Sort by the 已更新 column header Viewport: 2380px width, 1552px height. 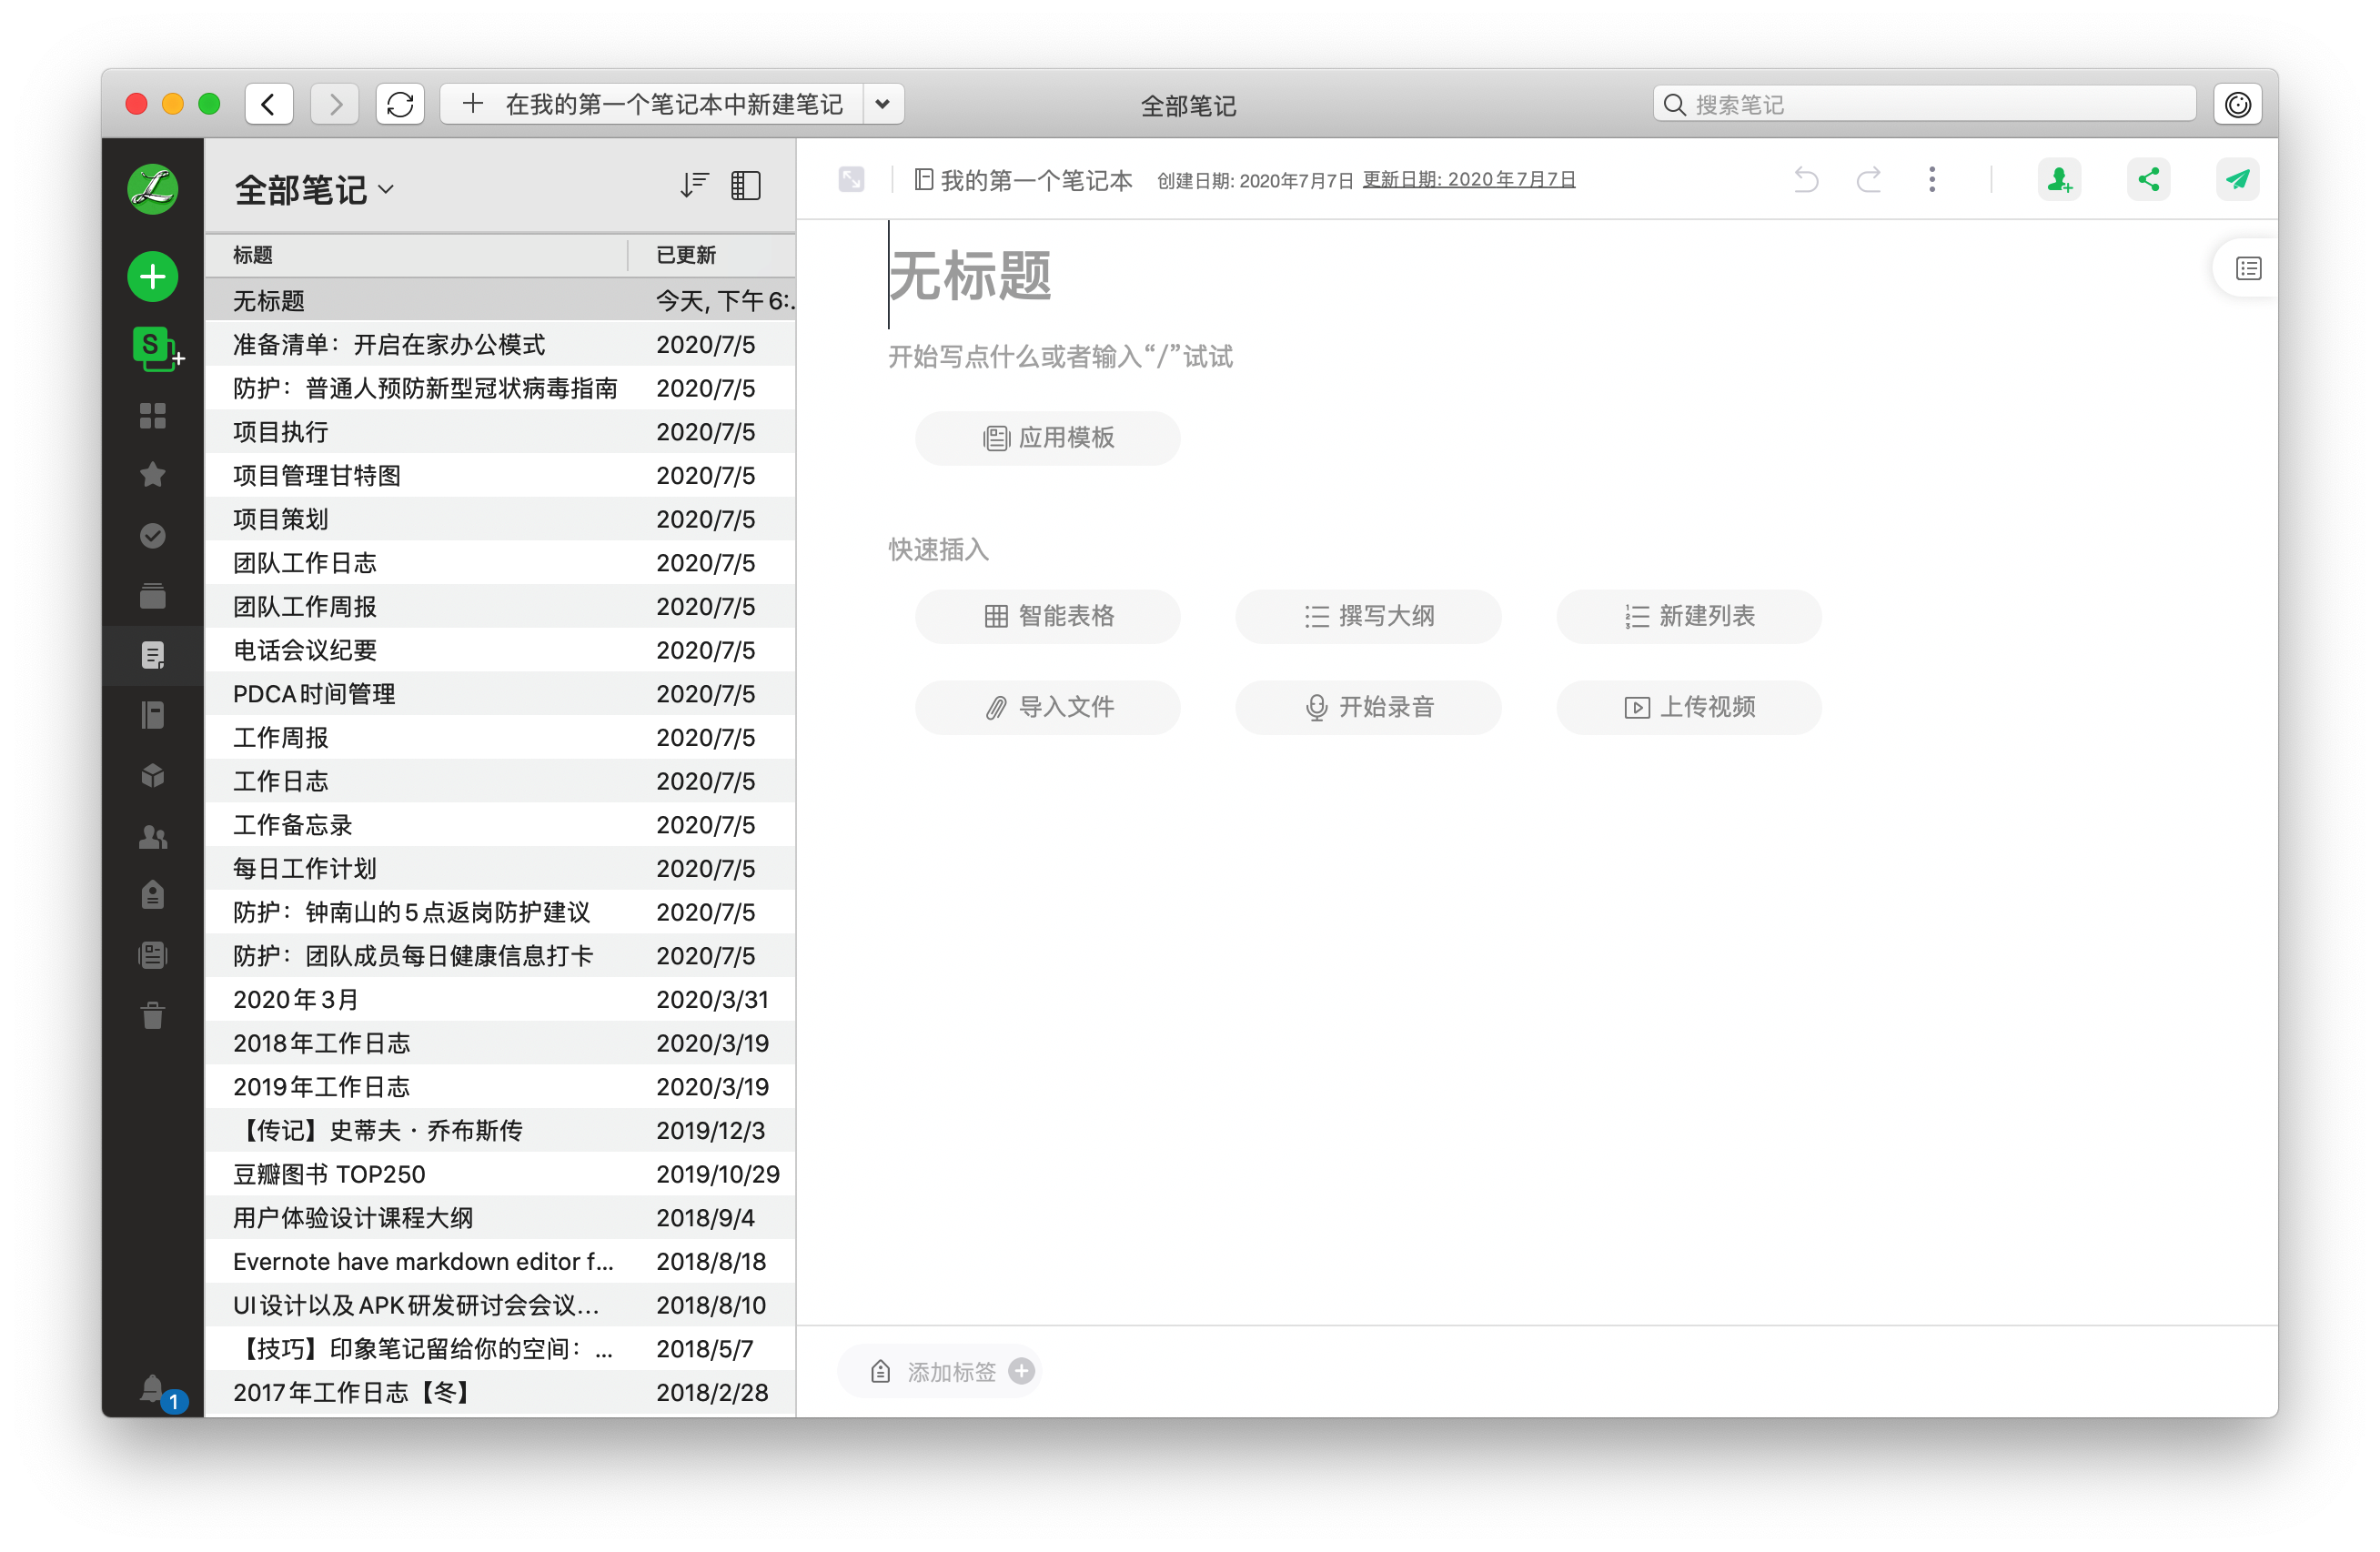712,255
